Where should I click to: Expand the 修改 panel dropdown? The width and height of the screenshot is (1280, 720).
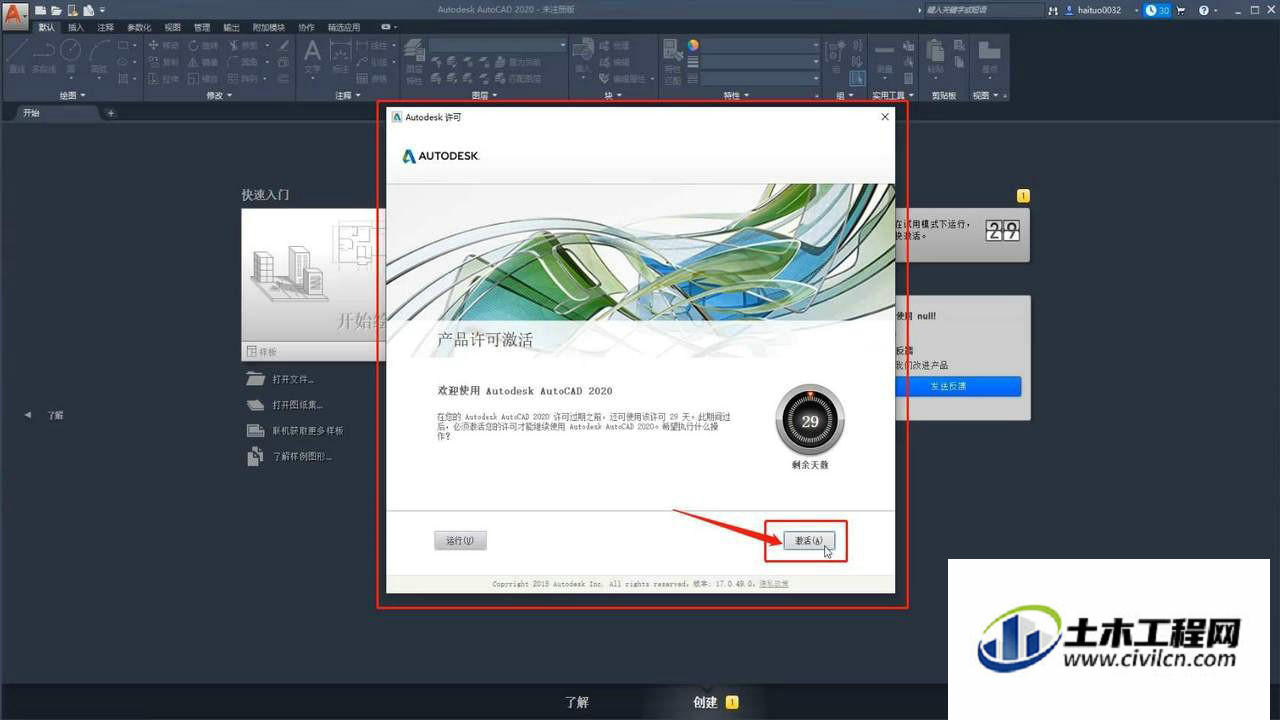(x=219, y=95)
